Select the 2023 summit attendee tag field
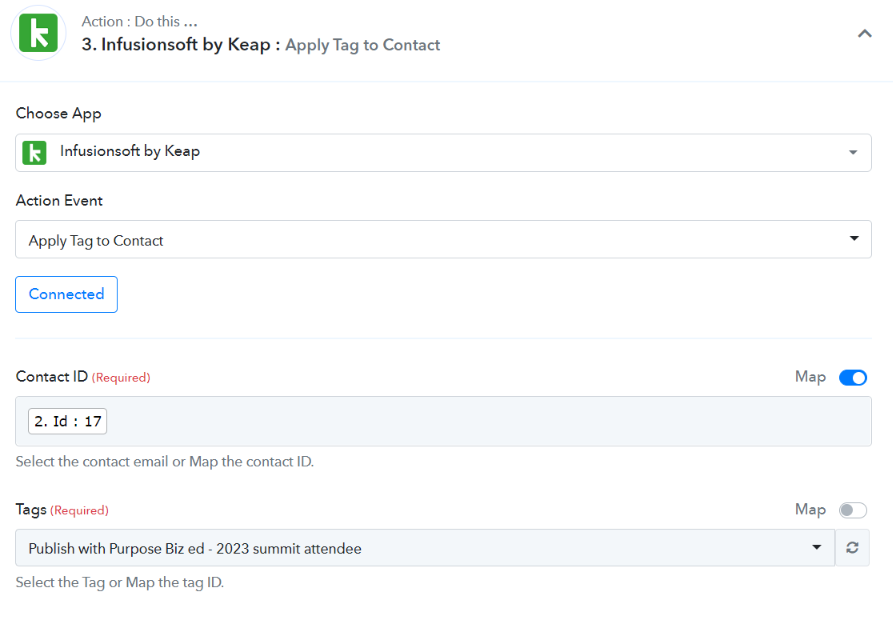 pyautogui.click(x=425, y=548)
